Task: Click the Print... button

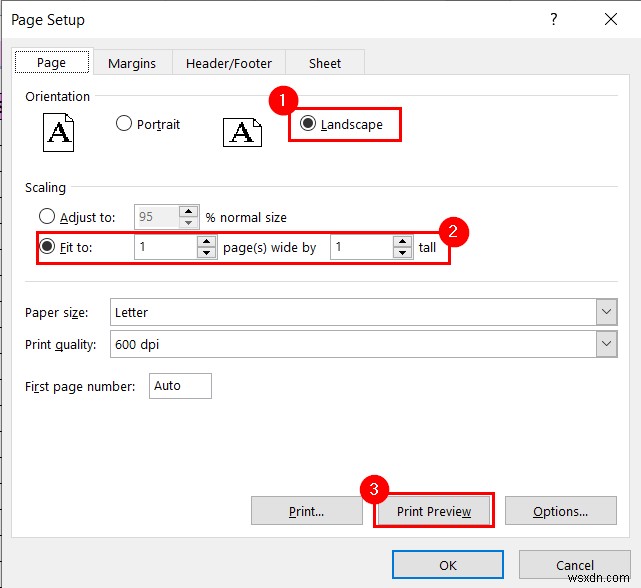Action: pos(307,511)
